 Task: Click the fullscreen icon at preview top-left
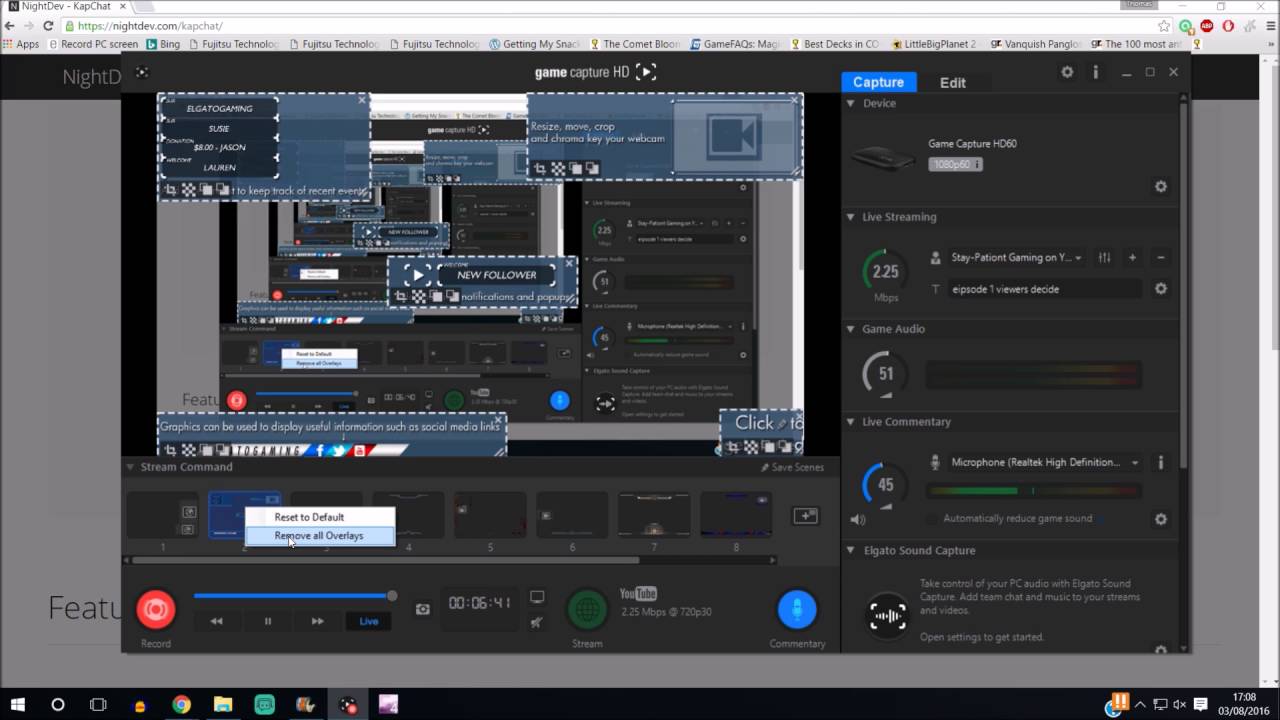coord(142,72)
